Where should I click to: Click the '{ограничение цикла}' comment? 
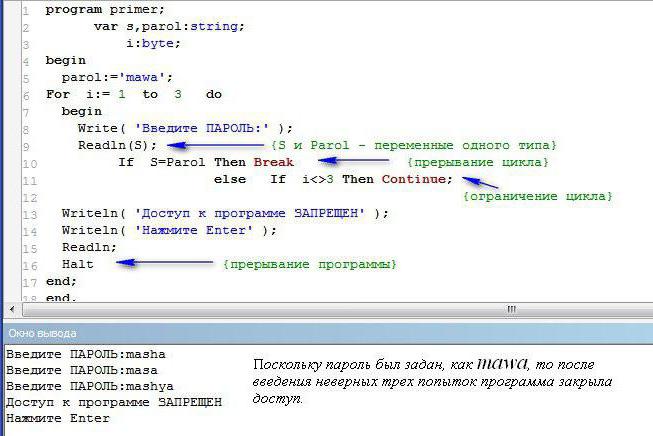(538, 196)
